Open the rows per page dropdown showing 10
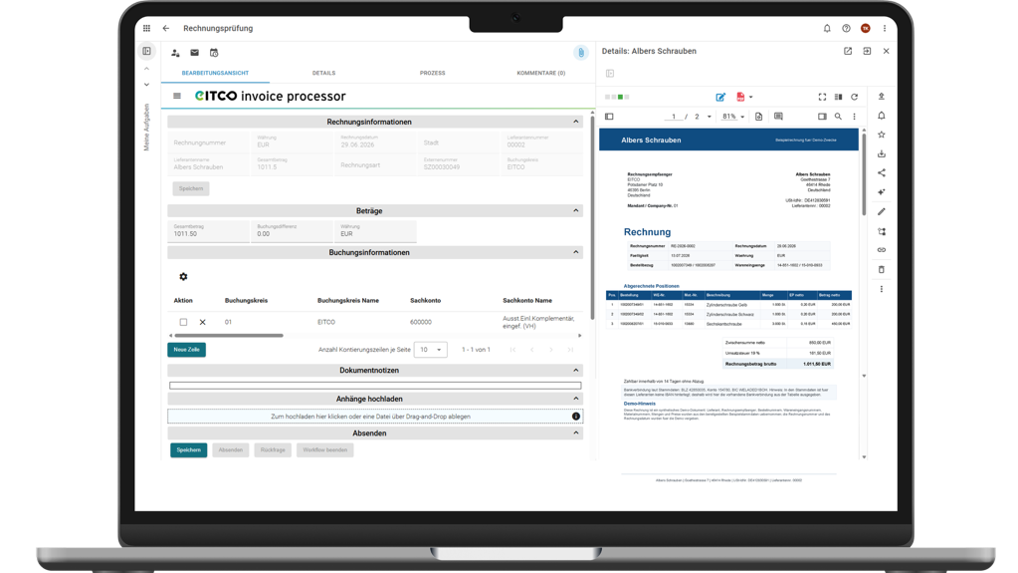1018x573 pixels. pos(430,350)
